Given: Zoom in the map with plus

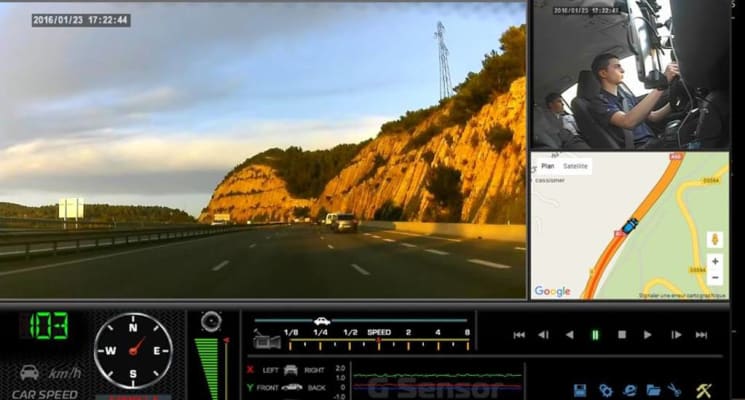Looking at the screenshot, I should 715,262.
